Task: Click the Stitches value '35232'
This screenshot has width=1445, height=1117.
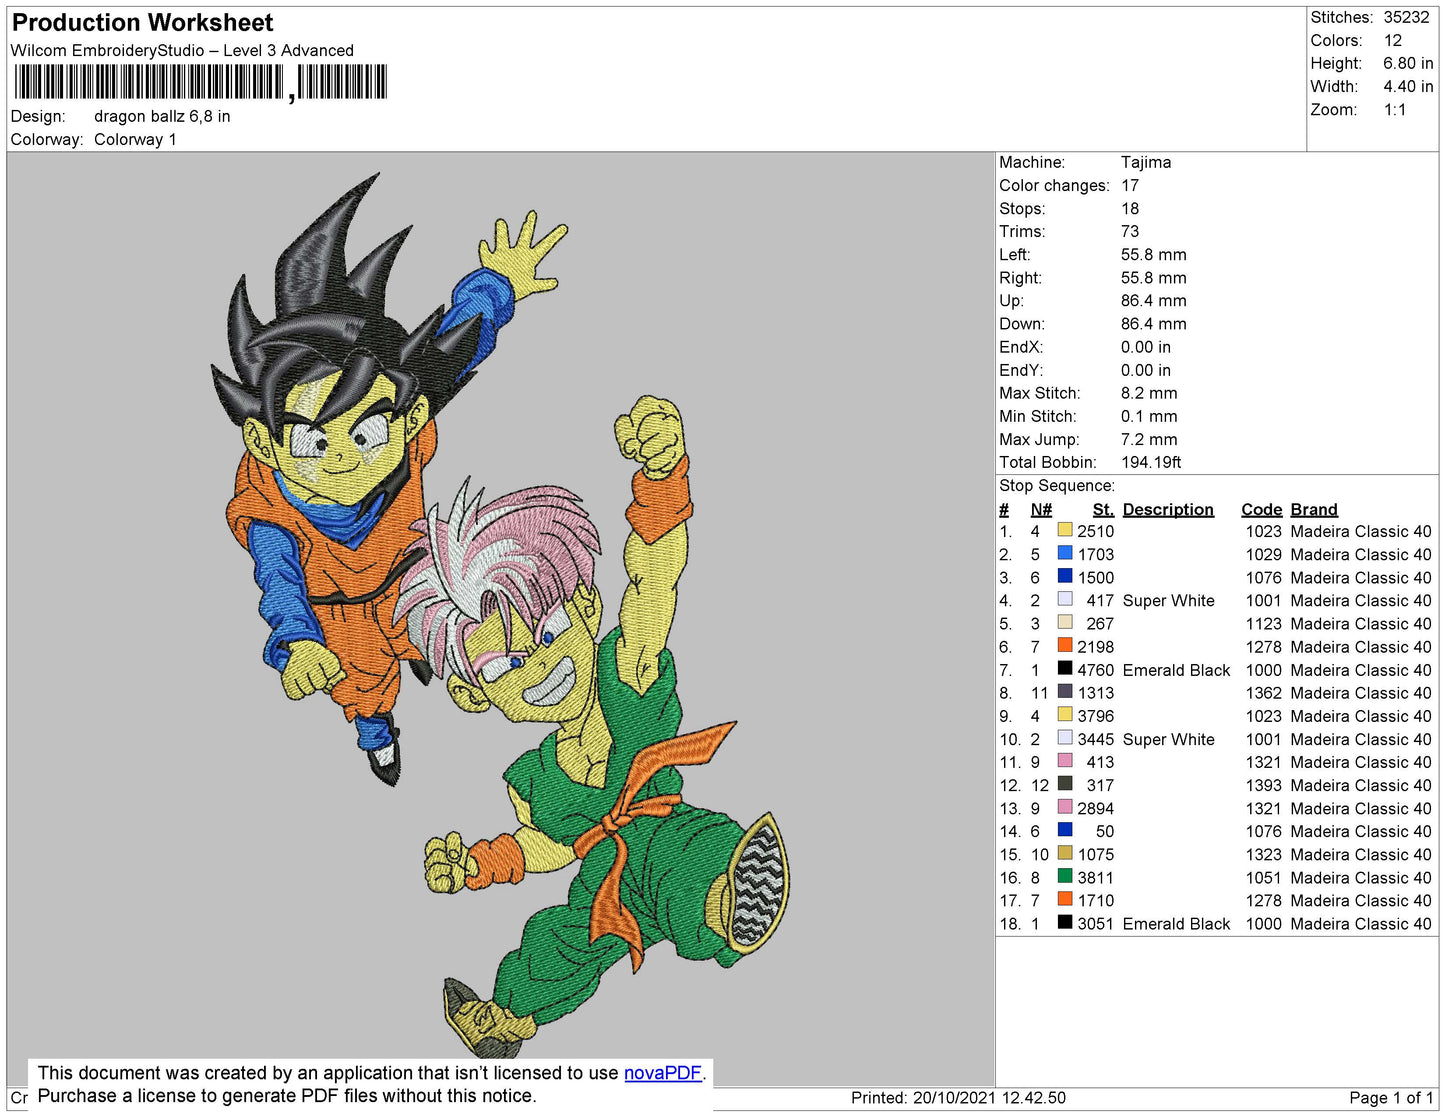Action: click(x=1406, y=17)
